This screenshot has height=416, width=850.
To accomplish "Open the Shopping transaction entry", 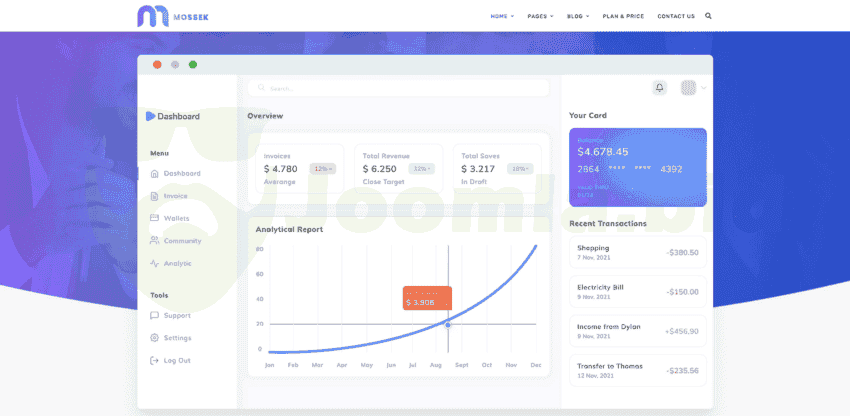I will pyautogui.click(x=637, y=252).
